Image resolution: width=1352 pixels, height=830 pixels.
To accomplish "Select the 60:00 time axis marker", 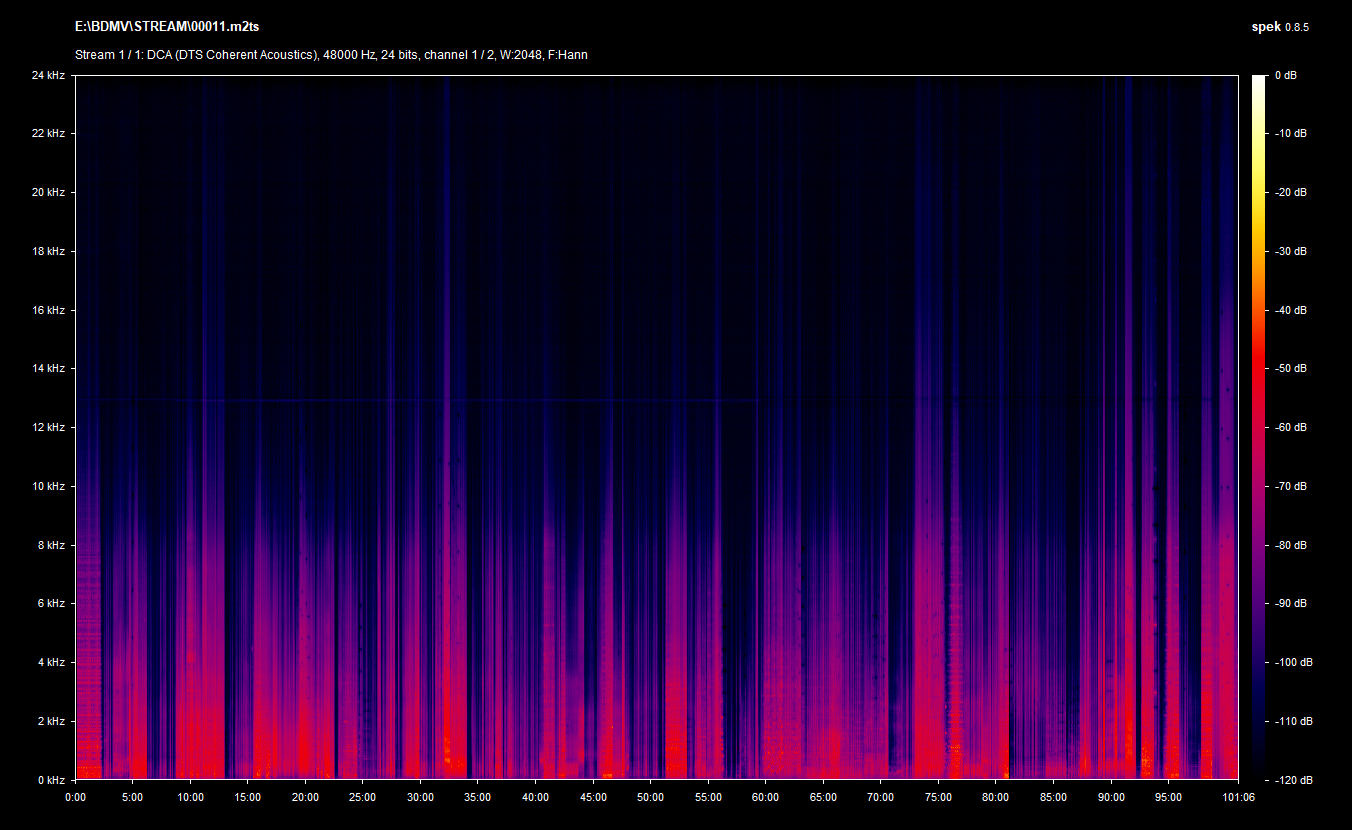I will 766,797.
